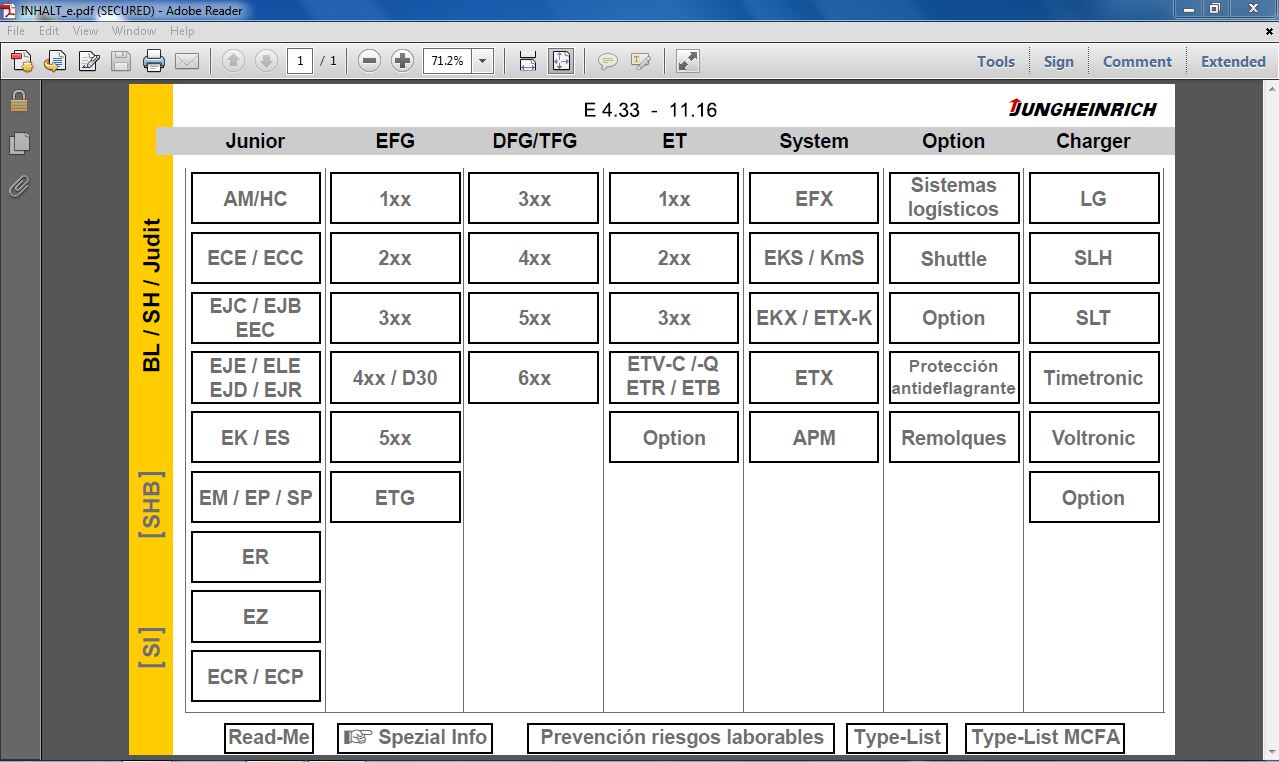The image size is (1279, 762).
Task: Open the APM link
Action: [814, 438]
